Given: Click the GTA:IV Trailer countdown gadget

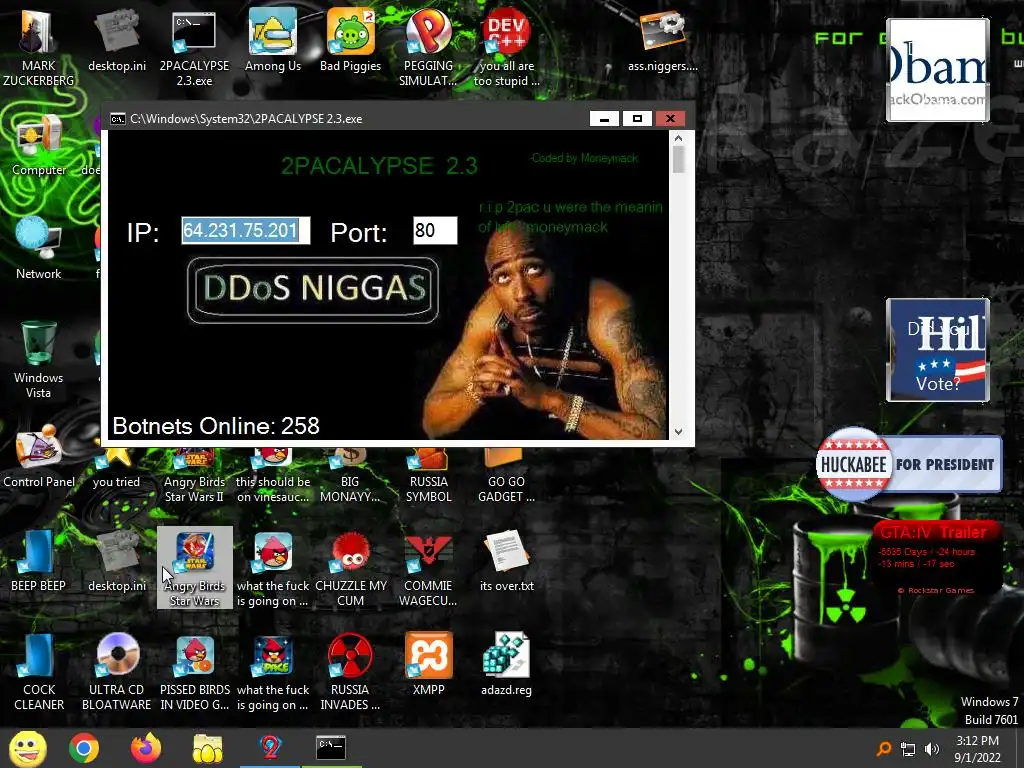Looking at the screenshot, I should [936, 558].
